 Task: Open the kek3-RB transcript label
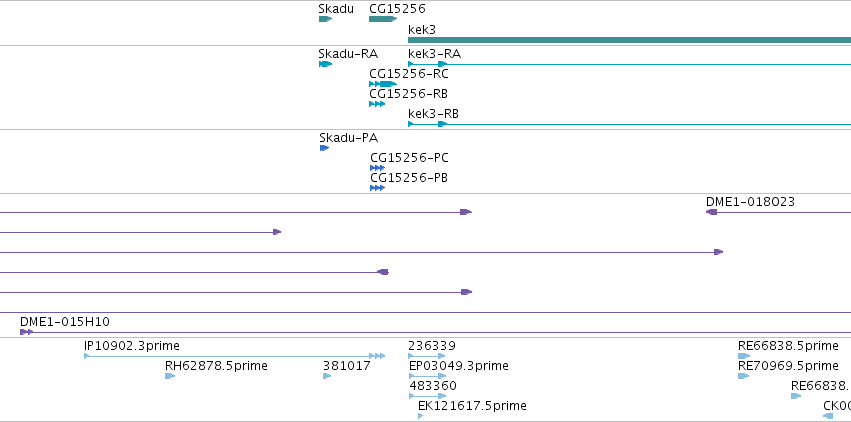[433, 113]
